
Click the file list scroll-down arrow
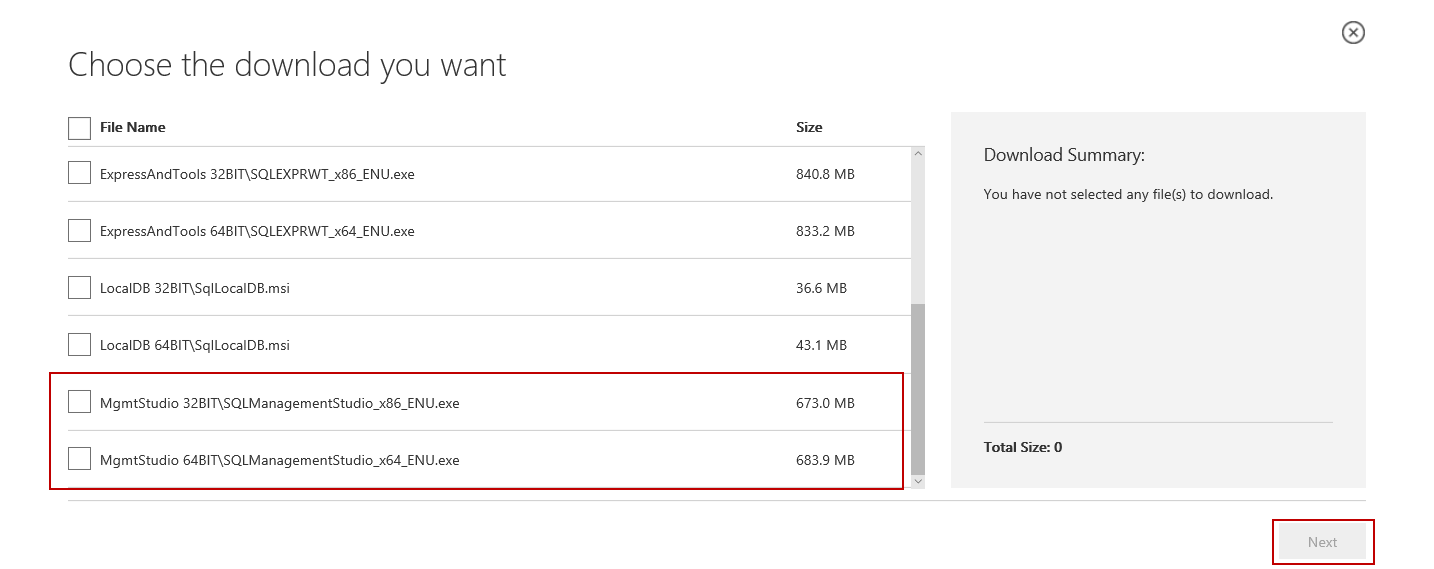(x=918, y=482)
